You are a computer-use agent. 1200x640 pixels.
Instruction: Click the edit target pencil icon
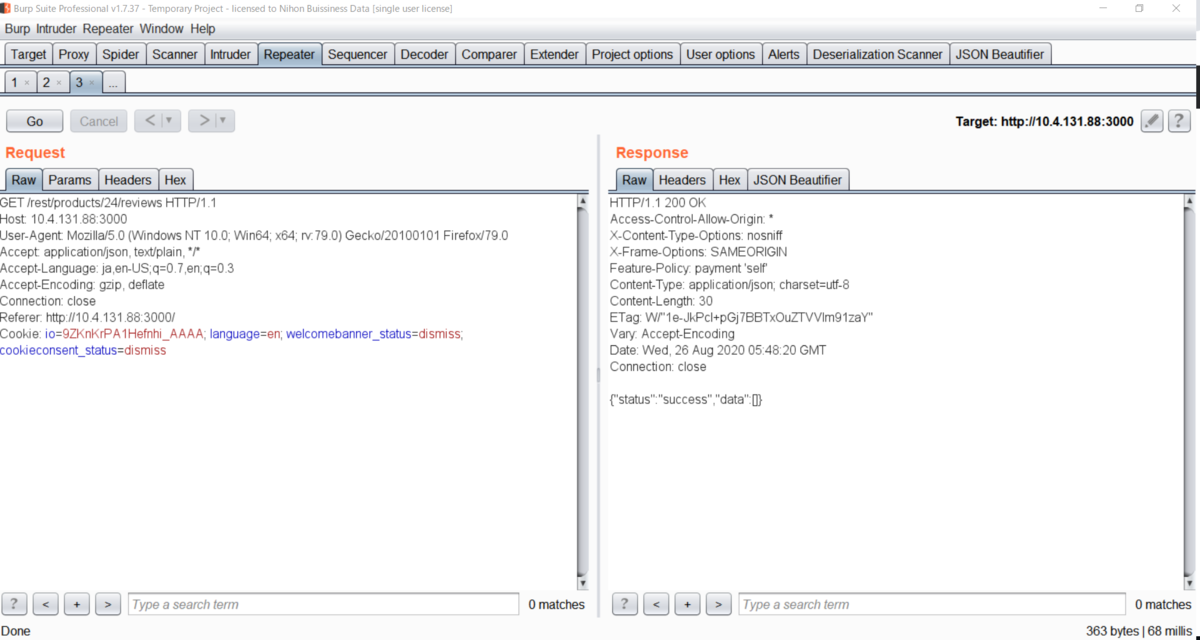(1152, 121)
